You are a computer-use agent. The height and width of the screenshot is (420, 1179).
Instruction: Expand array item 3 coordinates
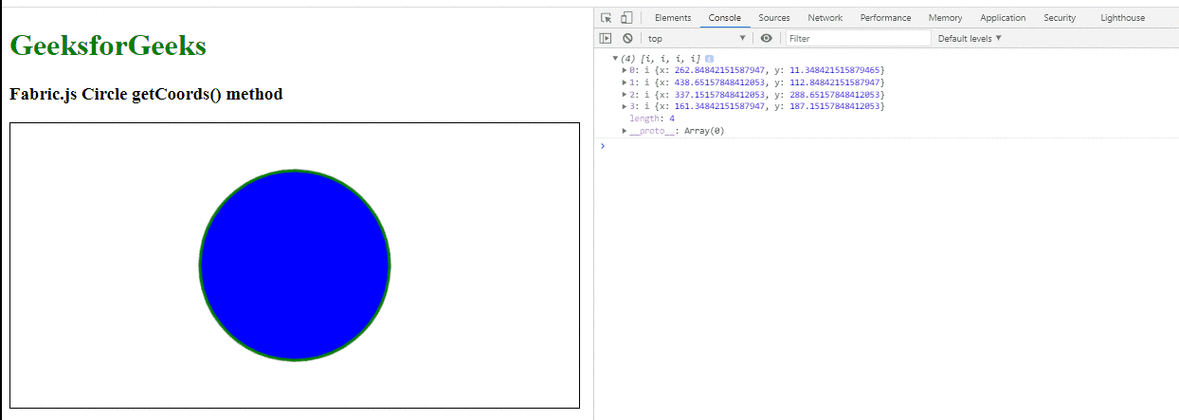tap(625, 106)
